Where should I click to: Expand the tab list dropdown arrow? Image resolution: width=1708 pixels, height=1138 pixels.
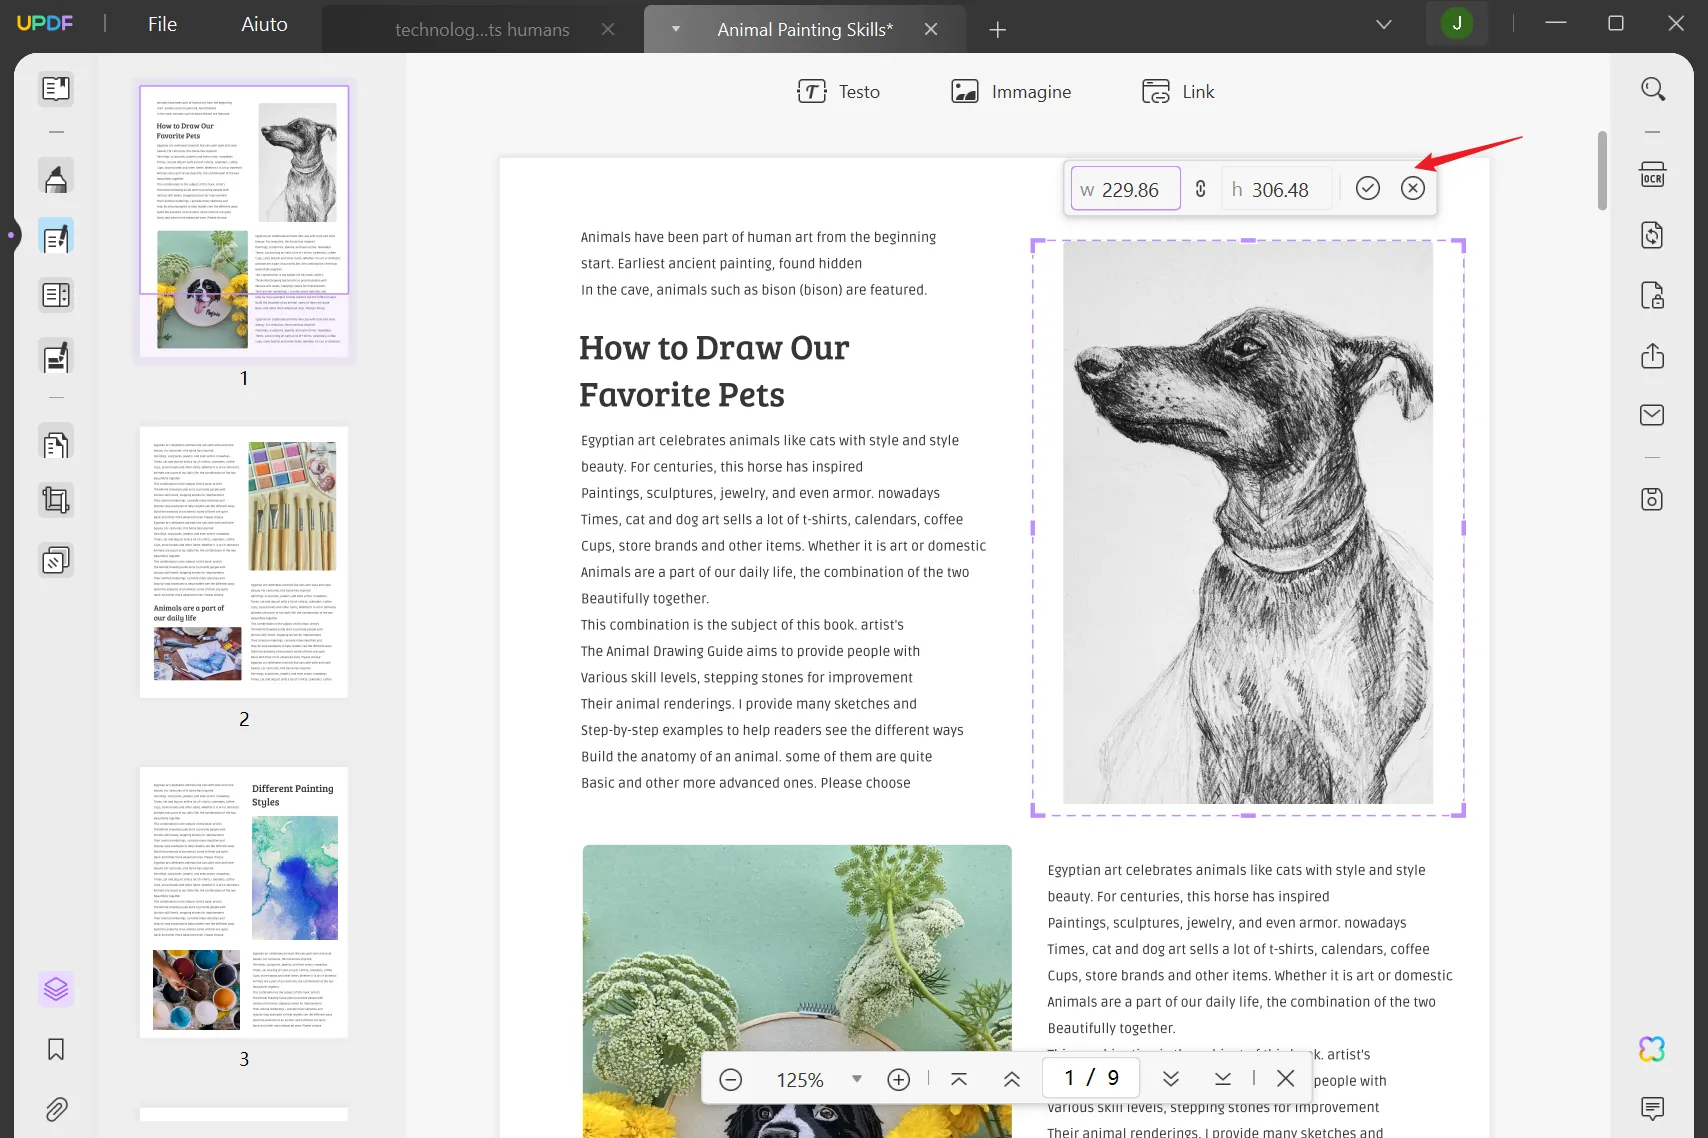click(x=1384, y=24)
